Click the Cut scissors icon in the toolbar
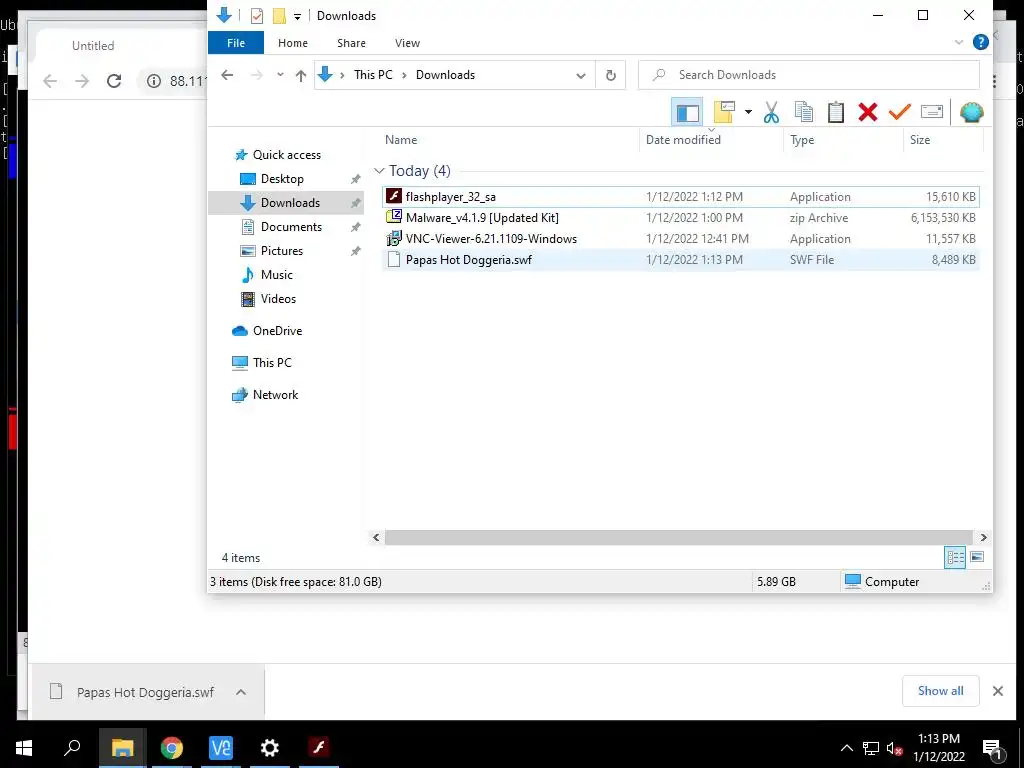This screenshot has width=1024, height=768. coord(771,112)
